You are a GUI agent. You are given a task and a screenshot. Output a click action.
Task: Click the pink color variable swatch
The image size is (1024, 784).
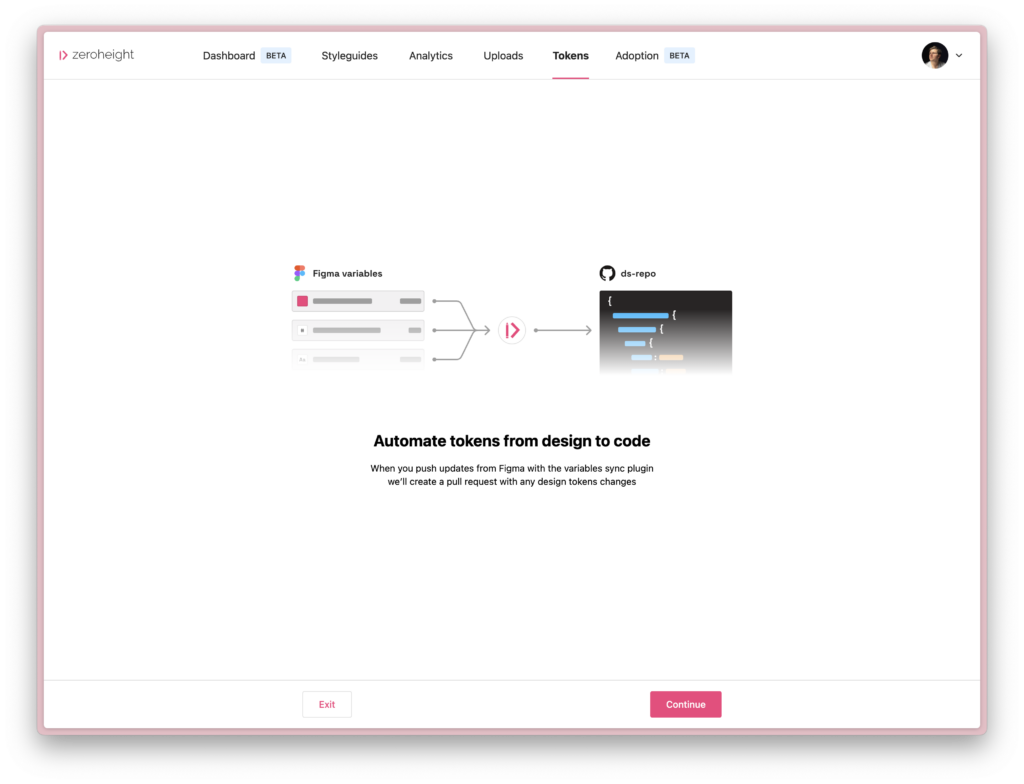coord(302,301)
